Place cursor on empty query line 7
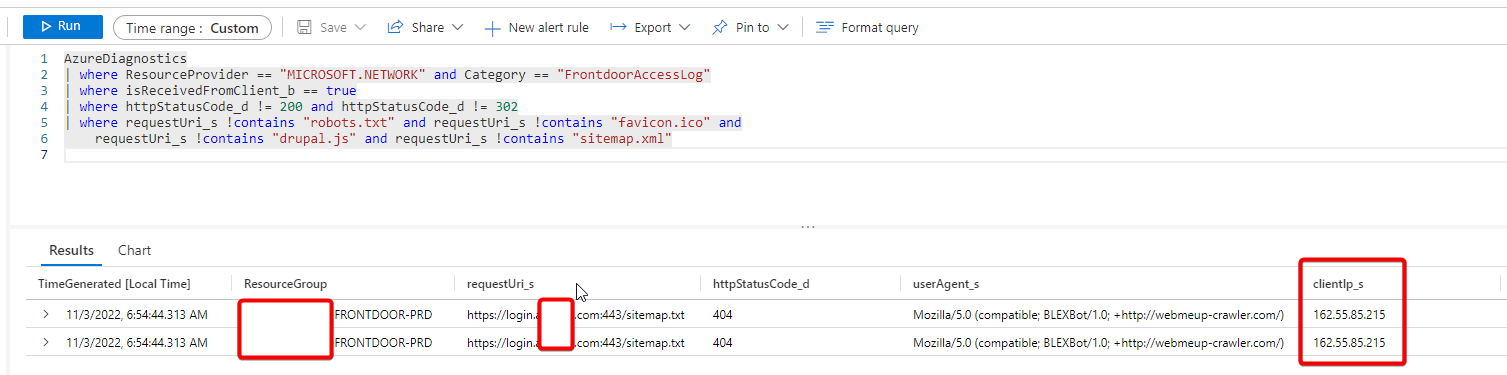This screenshot has width=1507, height=375. pyautogui.click(x=780, y=155)
